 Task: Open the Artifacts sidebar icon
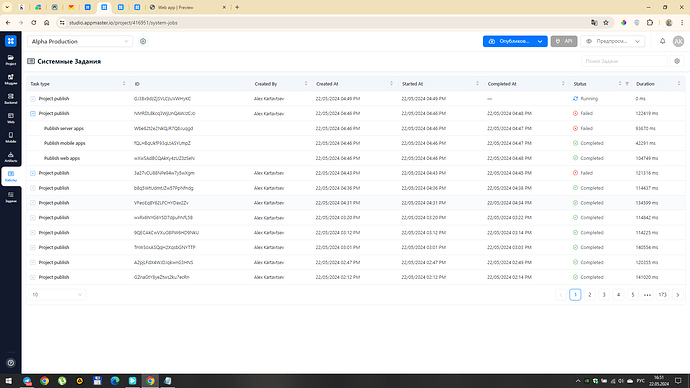(11, 157)
